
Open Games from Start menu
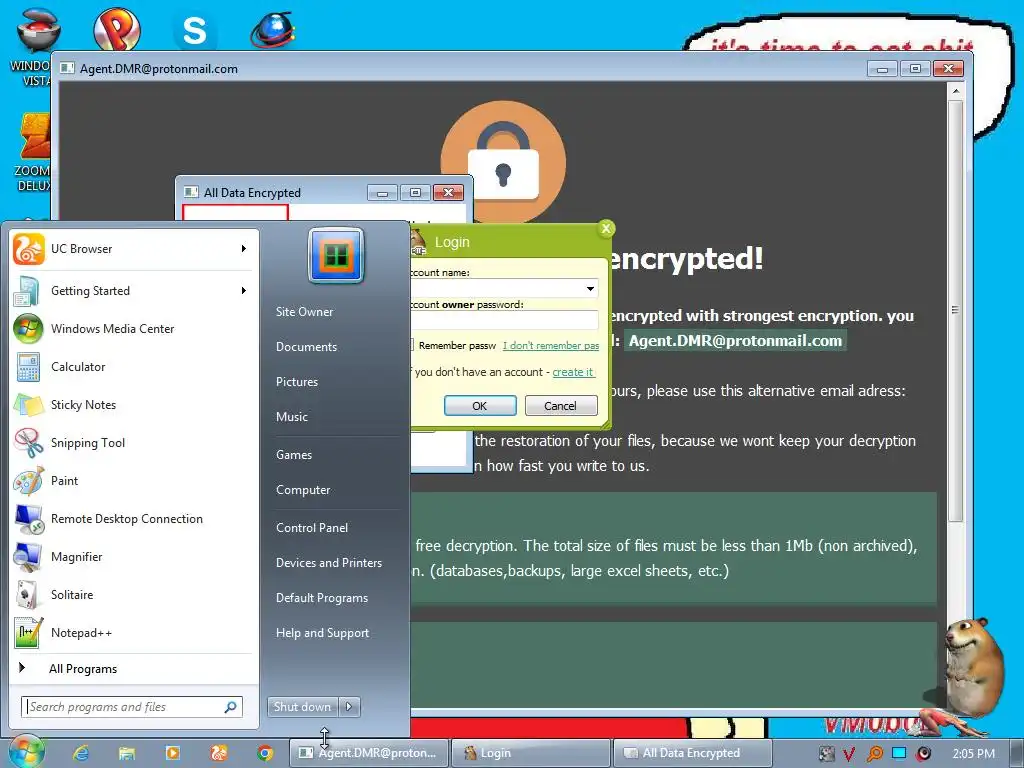[x=294, y=455]
